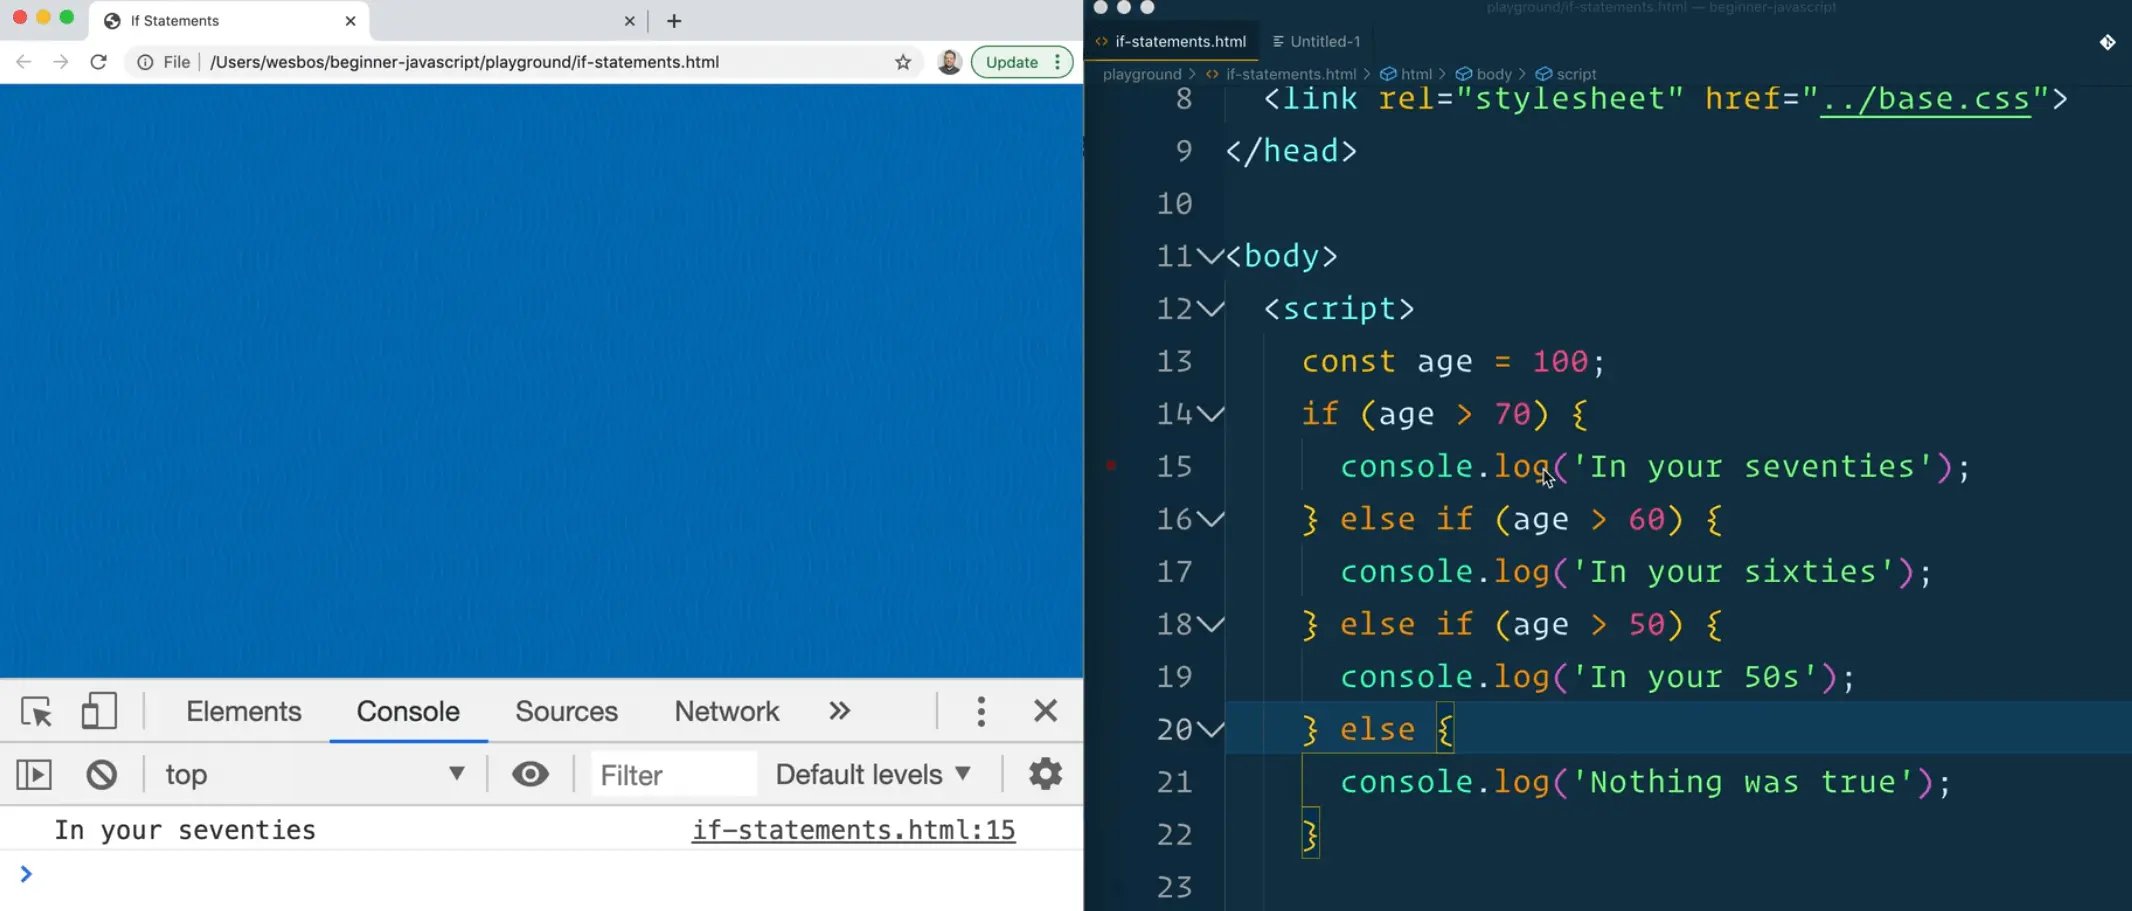This screenshot has width=2132, height=911.
Task: Open DevTools settings gear
Action: 1044,773
